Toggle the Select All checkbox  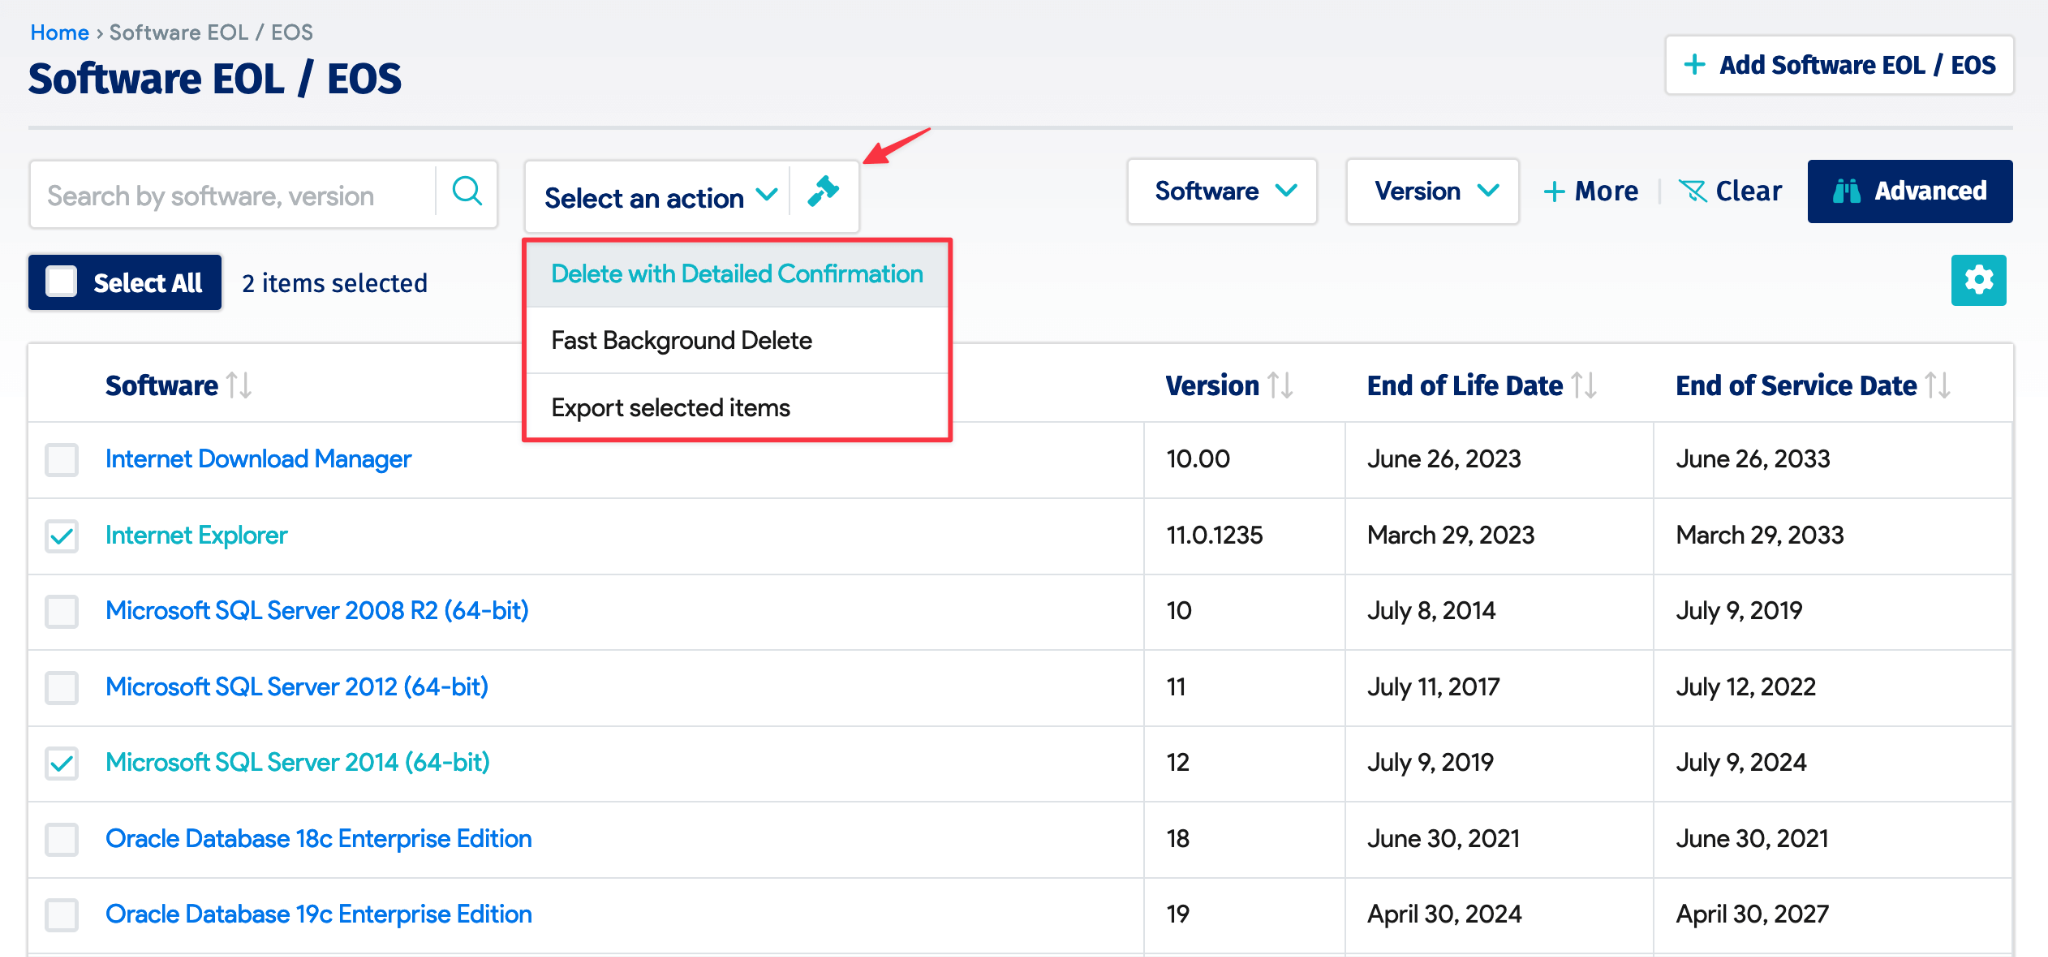pyautogui.click(x=61, y=282)
